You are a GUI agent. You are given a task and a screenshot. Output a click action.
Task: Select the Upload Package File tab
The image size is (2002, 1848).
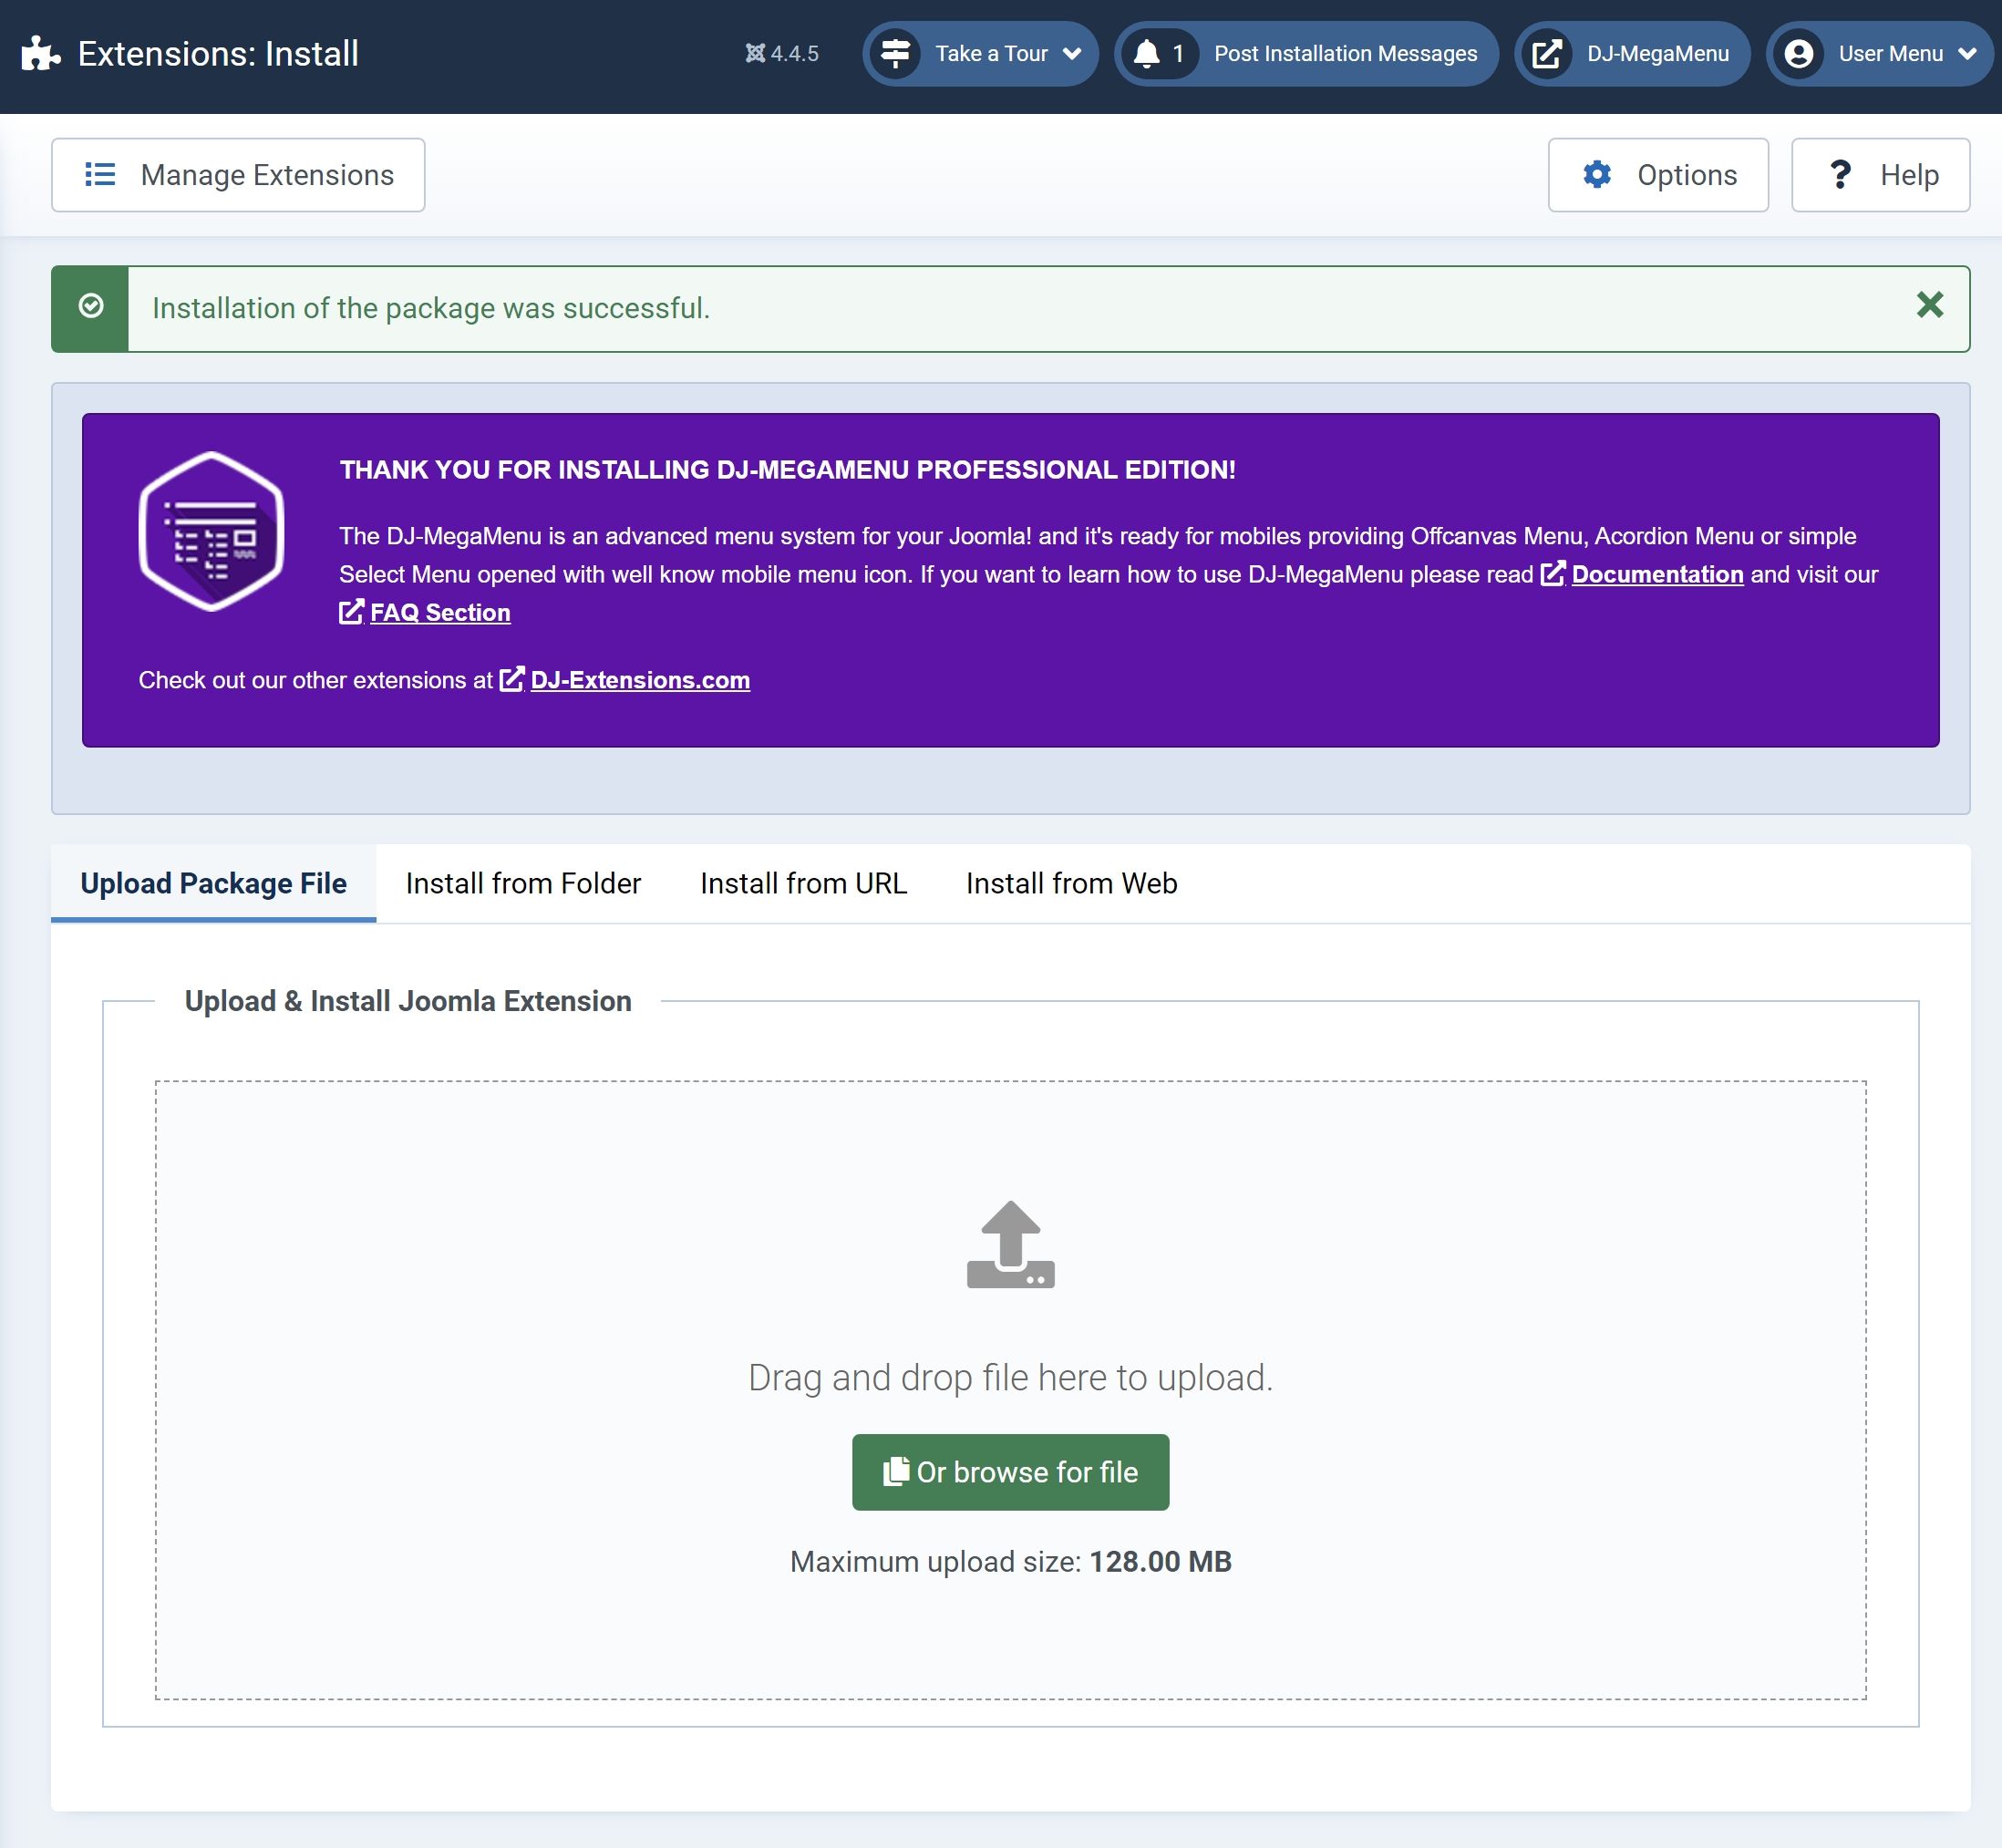pos(212,883)
